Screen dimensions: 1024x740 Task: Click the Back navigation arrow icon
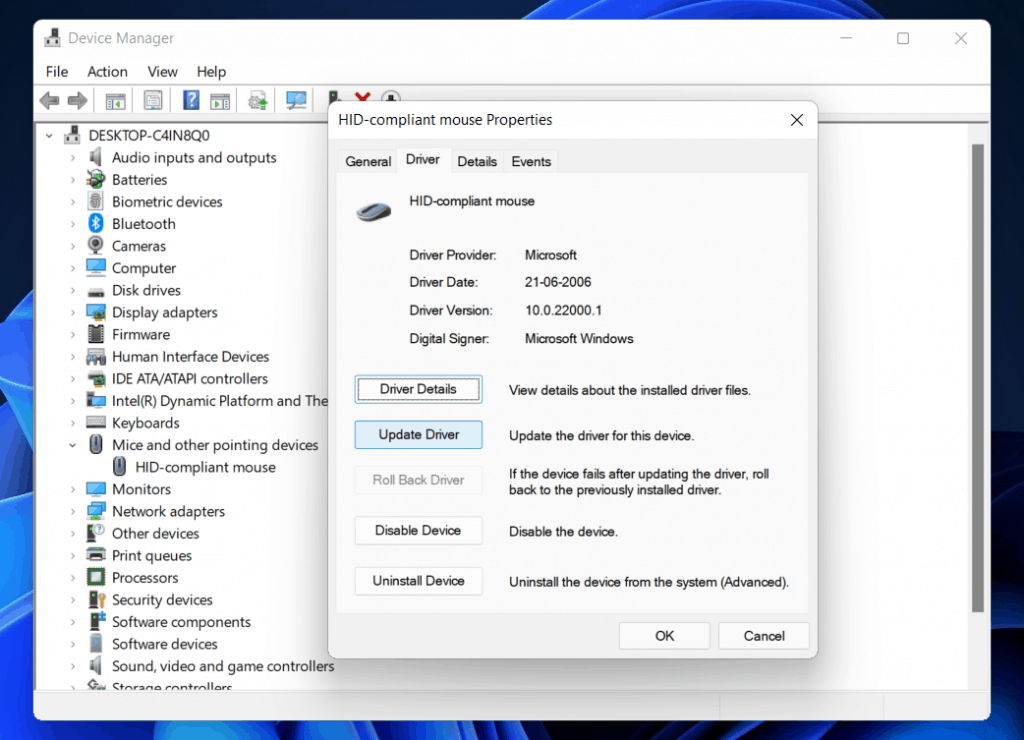click(49, 100)
